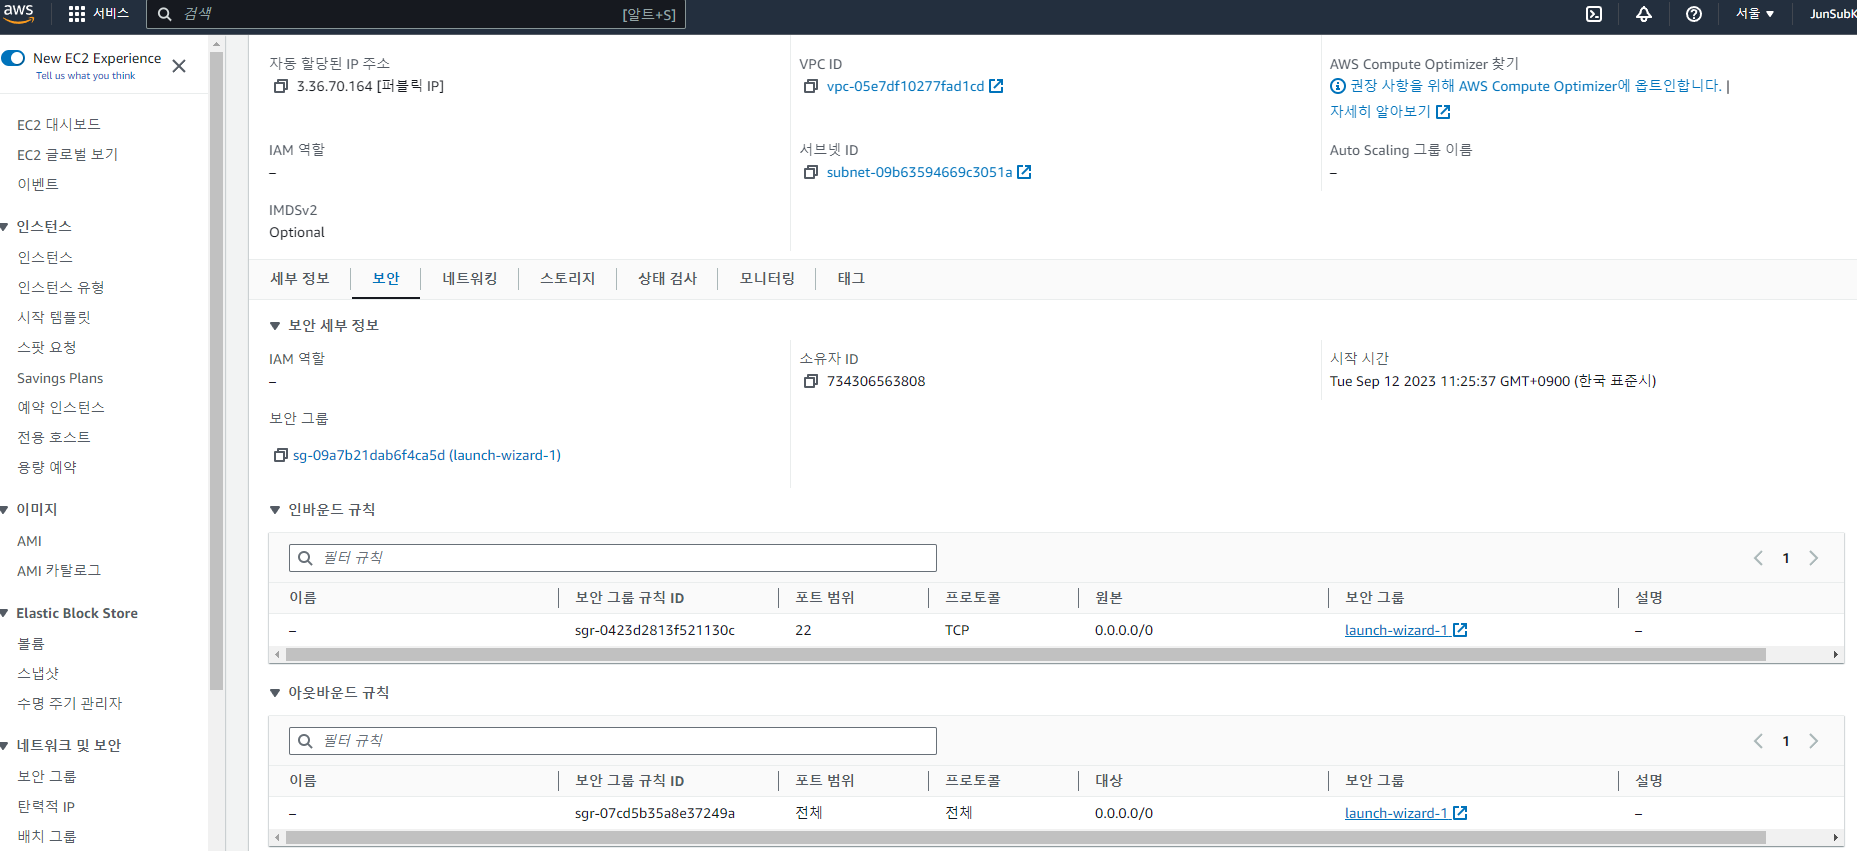This screenshot has height=851, width=1857.
Task: Collapse the security details section
Action: coord(275,326)
